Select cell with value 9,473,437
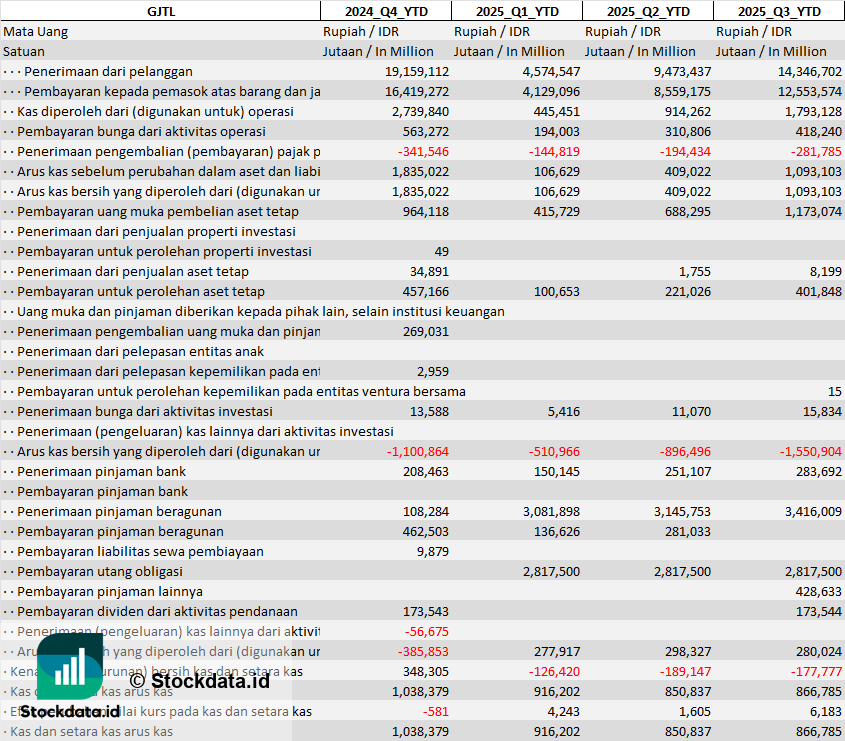845x741 pixels. [682, 72]
